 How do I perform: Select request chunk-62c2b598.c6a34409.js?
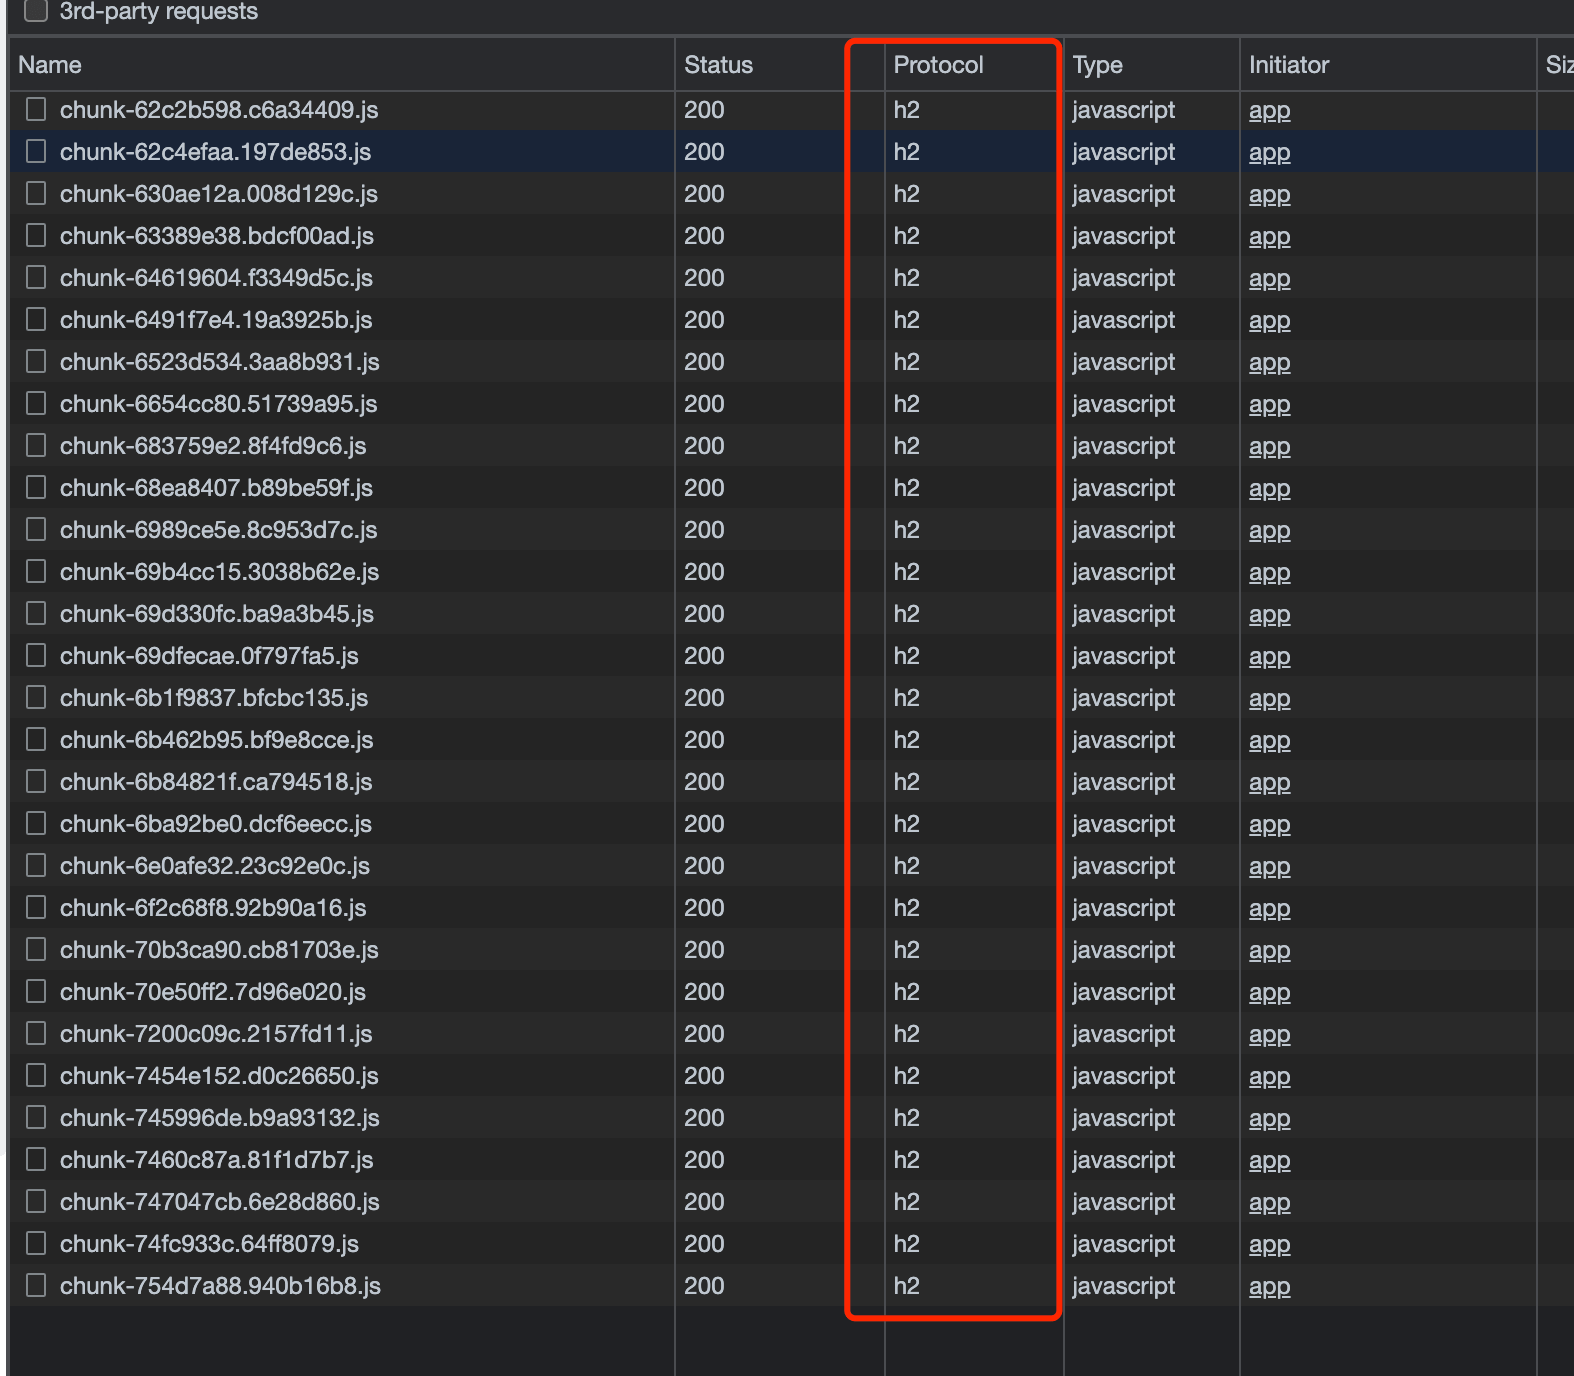click(x=218, y=110)
